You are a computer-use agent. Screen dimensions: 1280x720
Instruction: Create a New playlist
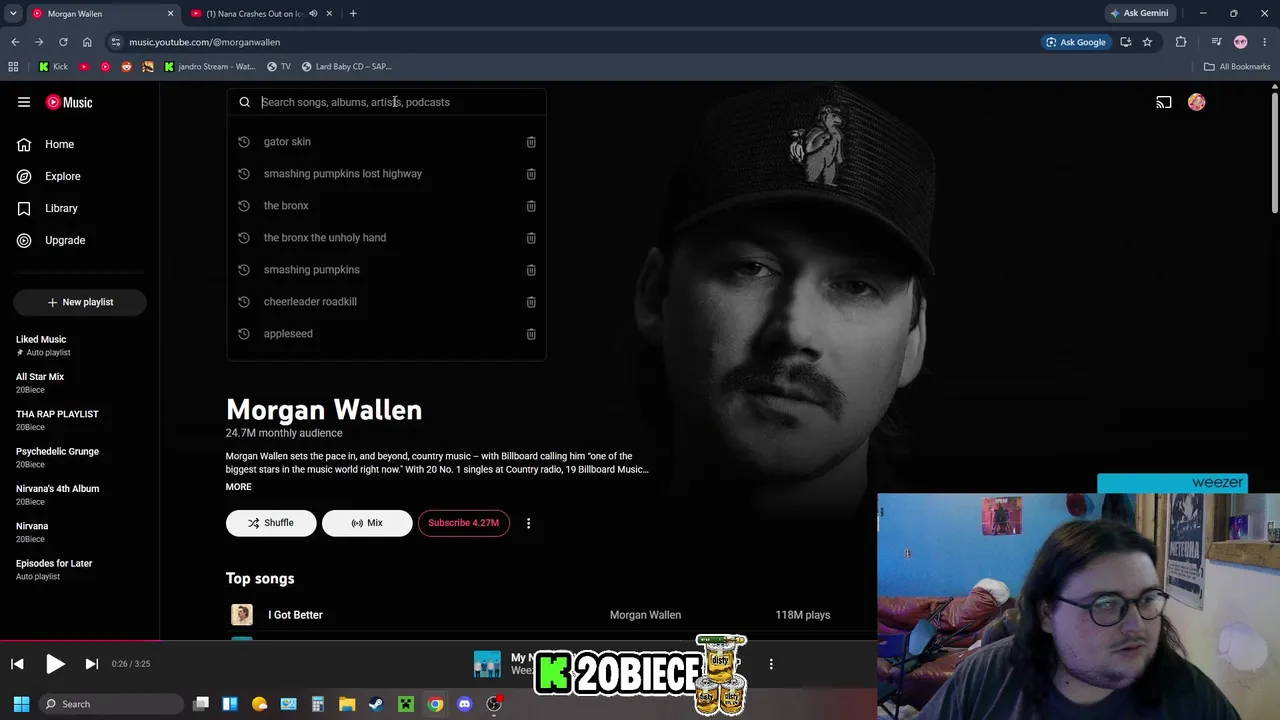click(80, 302)
